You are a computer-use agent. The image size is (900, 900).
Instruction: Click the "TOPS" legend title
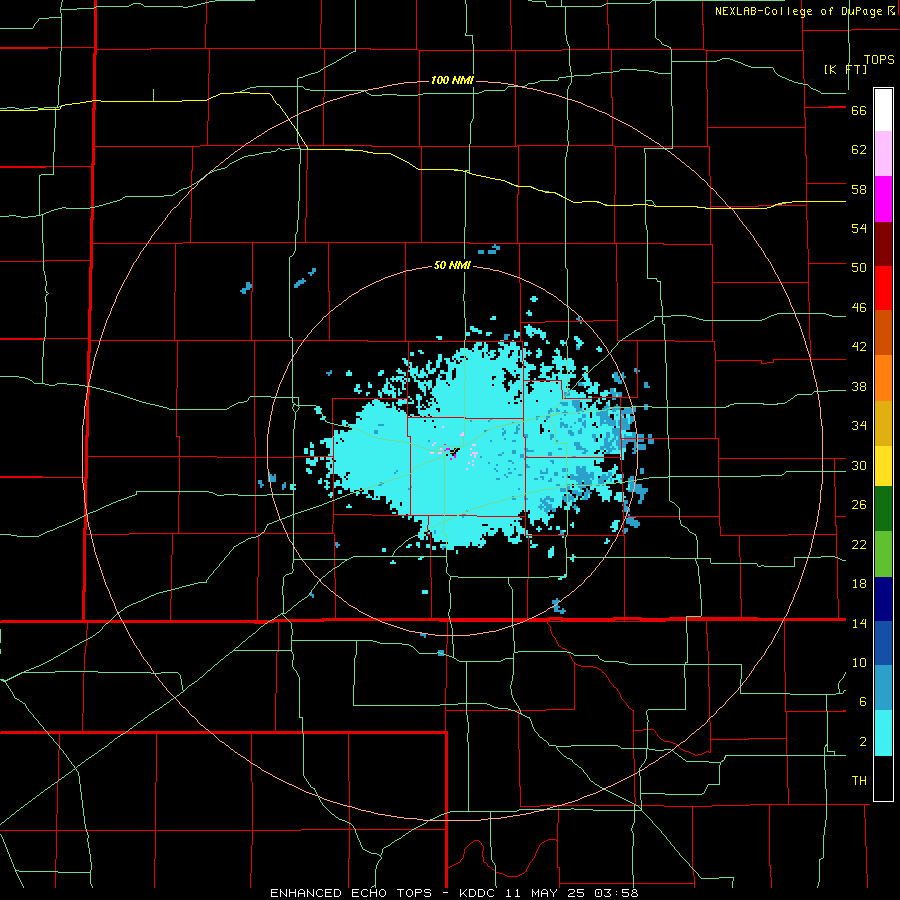879,60
